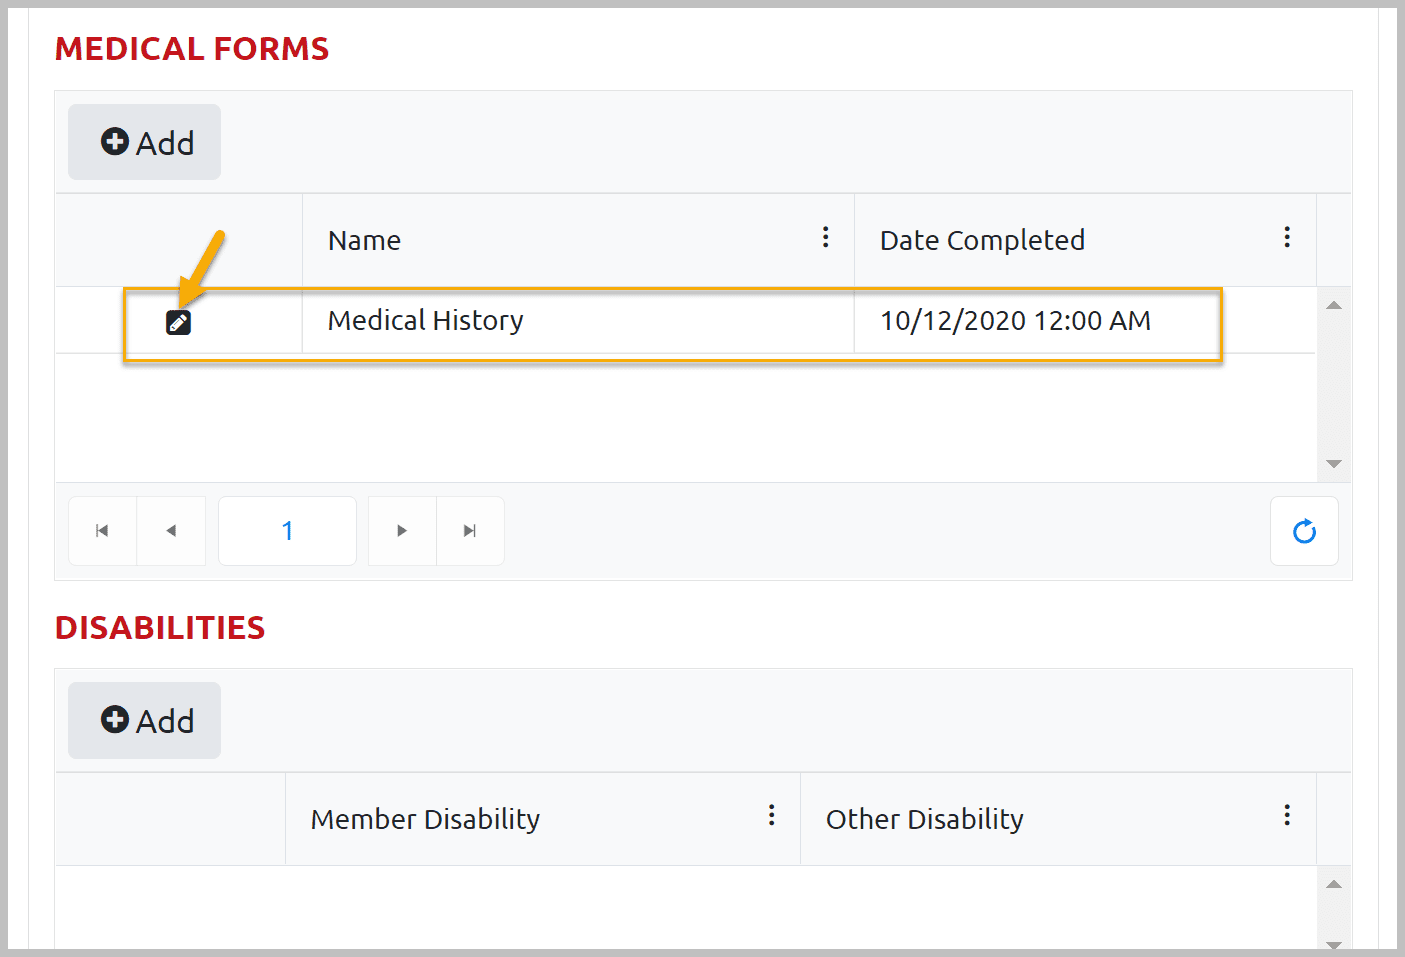Add a new disability entry
The width and height of the screenshot is (1405, 957).
[145, 720]
